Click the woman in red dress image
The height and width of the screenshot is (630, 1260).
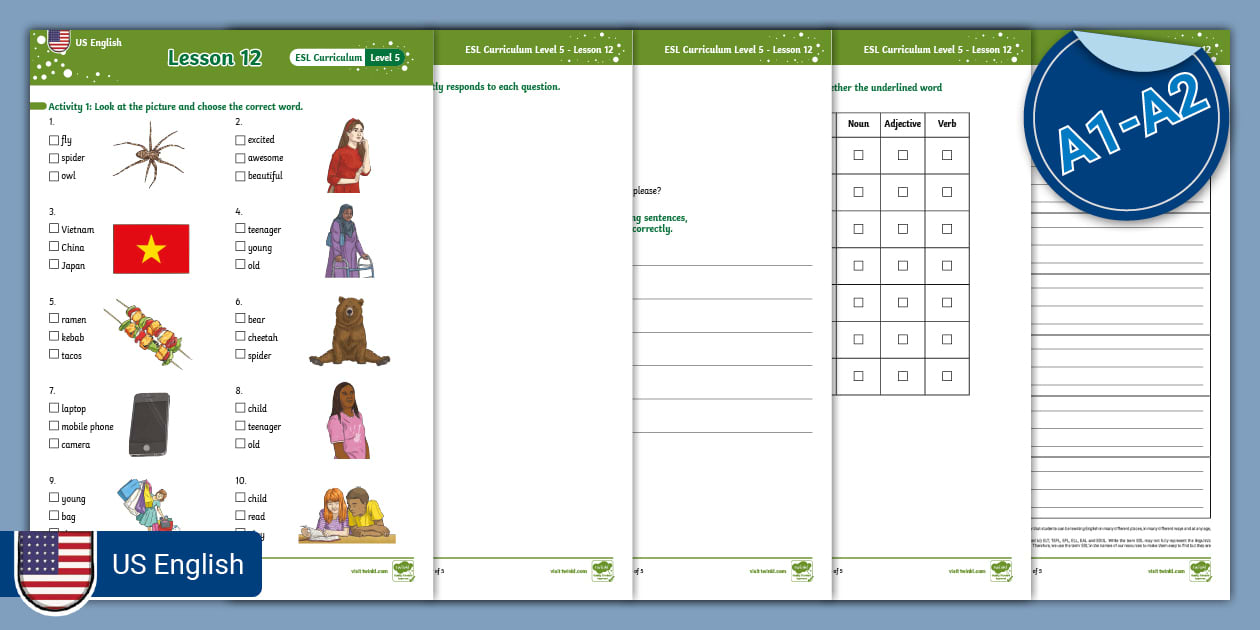[x=348, y=155]
